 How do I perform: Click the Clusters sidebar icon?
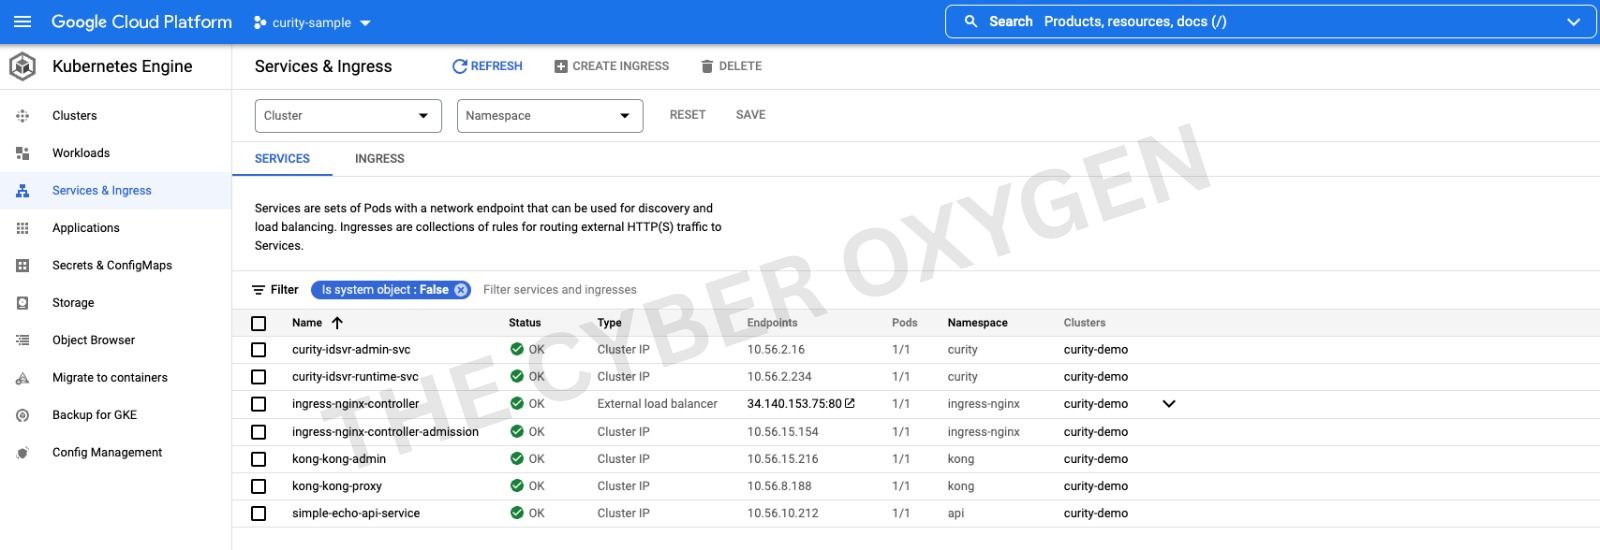point(22,116)
